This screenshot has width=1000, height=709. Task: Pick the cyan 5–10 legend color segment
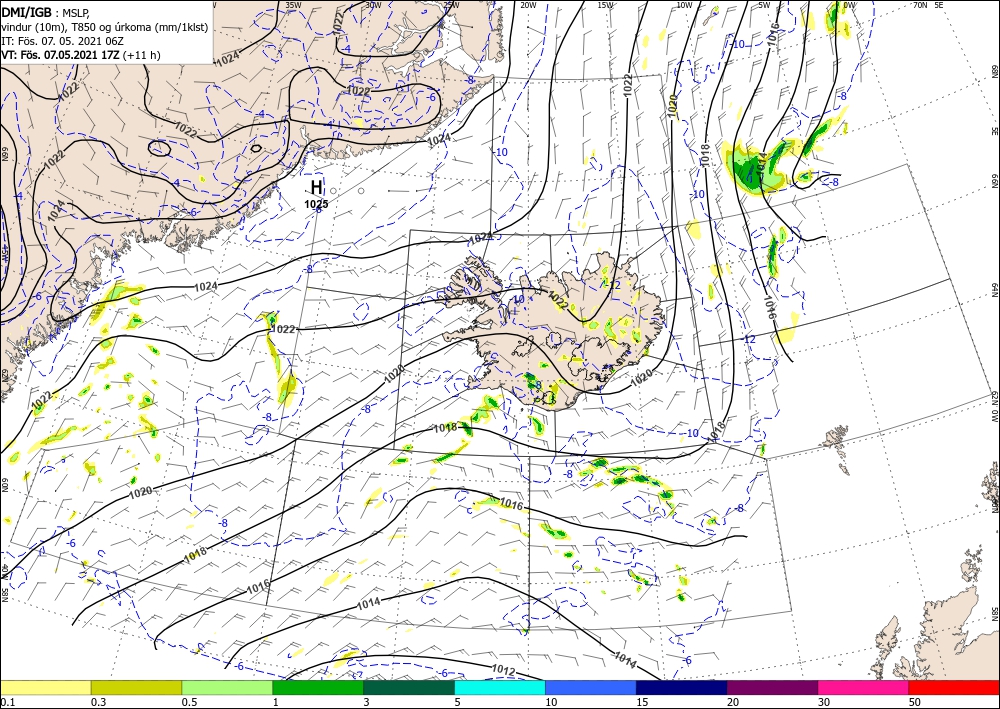tap(500, 688)
